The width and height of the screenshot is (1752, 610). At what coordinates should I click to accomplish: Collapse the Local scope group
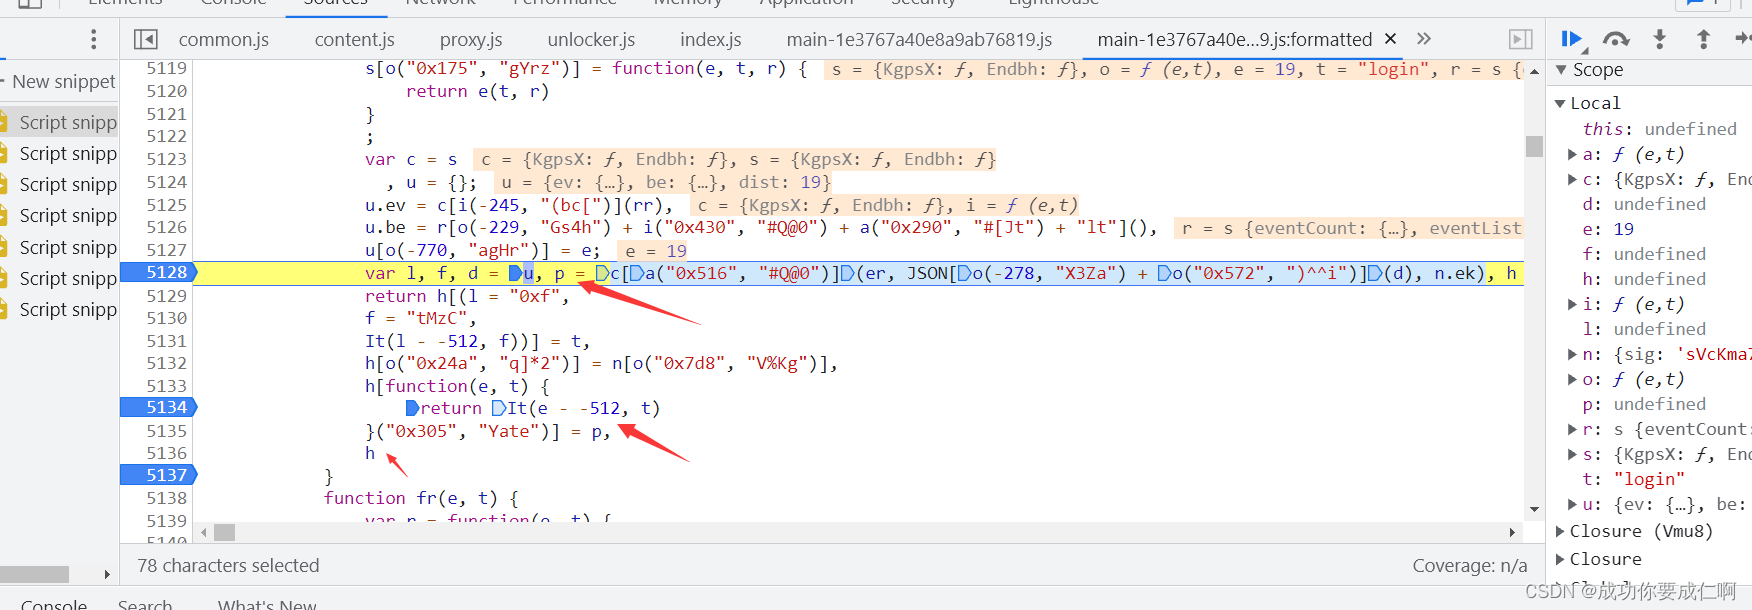point(1560,103)
